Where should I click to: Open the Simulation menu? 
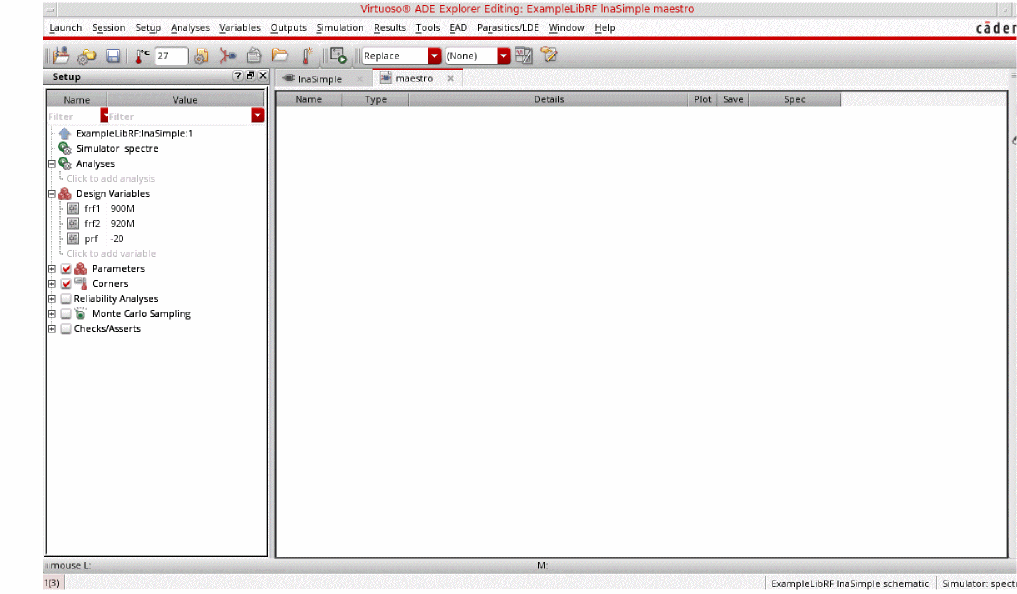[339, 28]
